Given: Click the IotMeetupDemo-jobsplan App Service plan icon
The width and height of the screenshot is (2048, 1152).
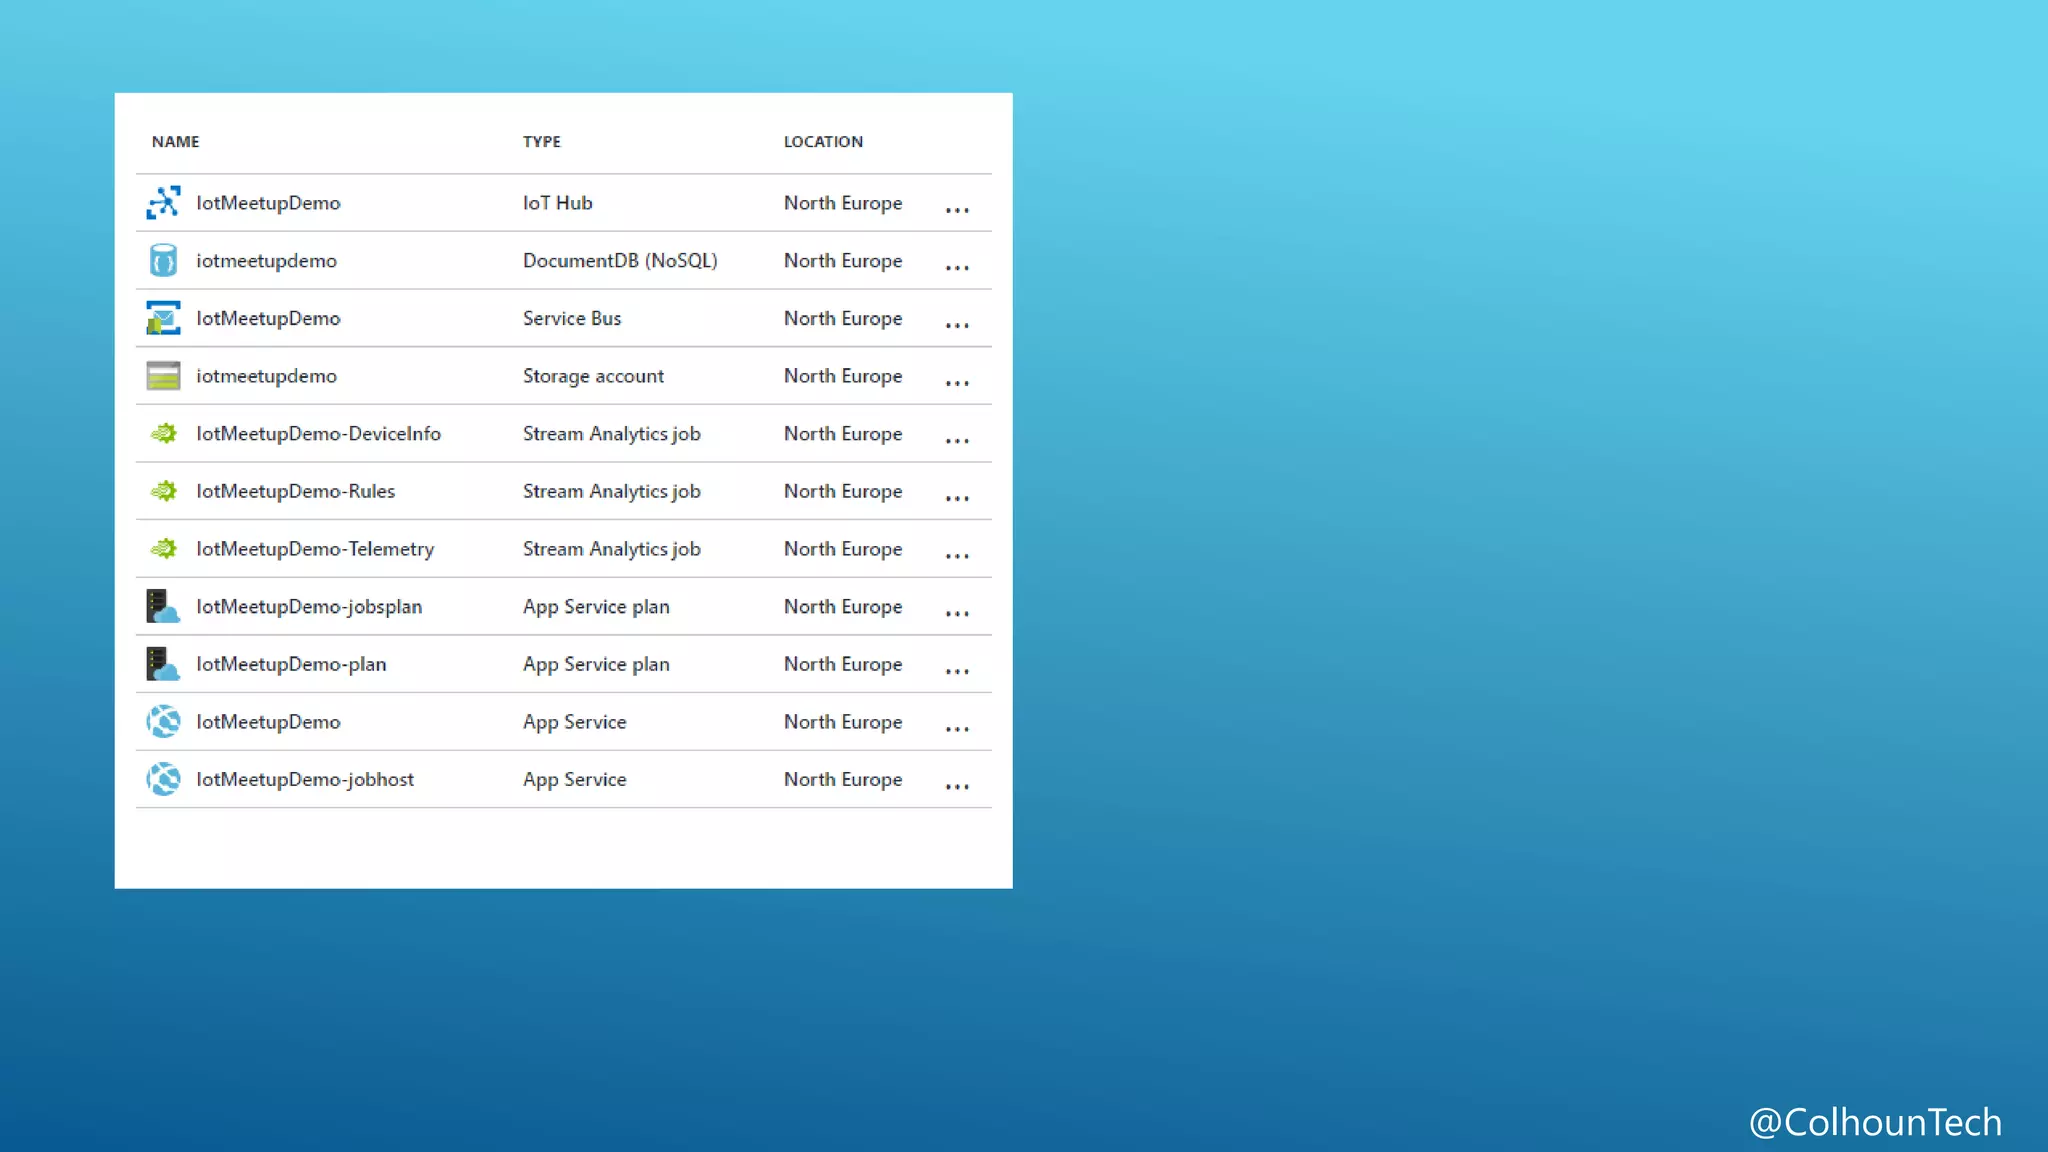Looking at the screenshot, I should pos(163,607).
